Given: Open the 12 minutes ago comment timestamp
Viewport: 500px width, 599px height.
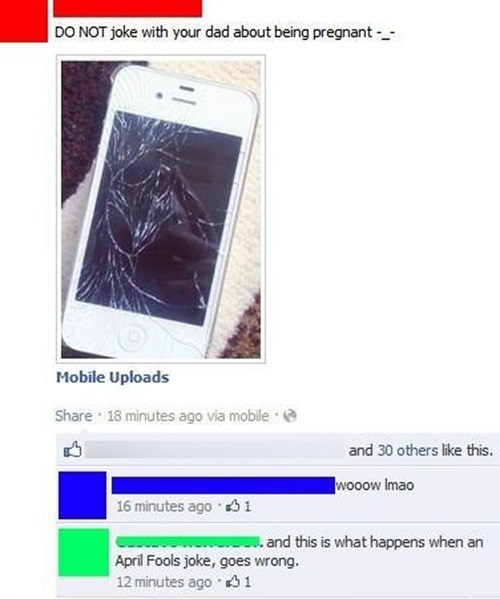Looking at the screenshot, I should [x=164, y=582].
